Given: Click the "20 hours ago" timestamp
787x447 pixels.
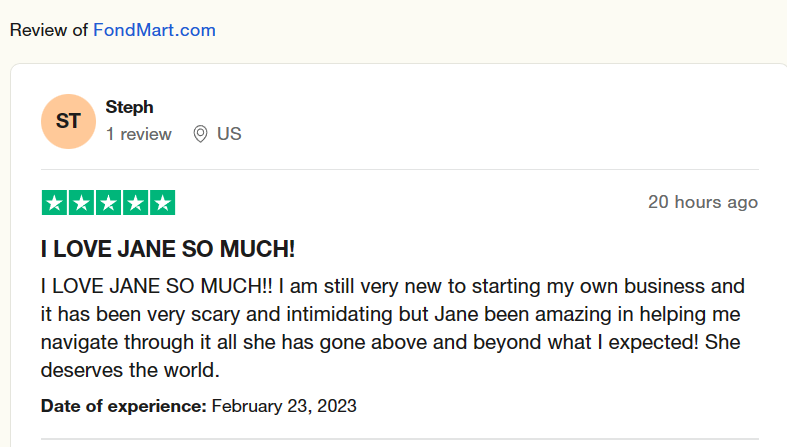Looking at the screenshot, I should (702, 202).
